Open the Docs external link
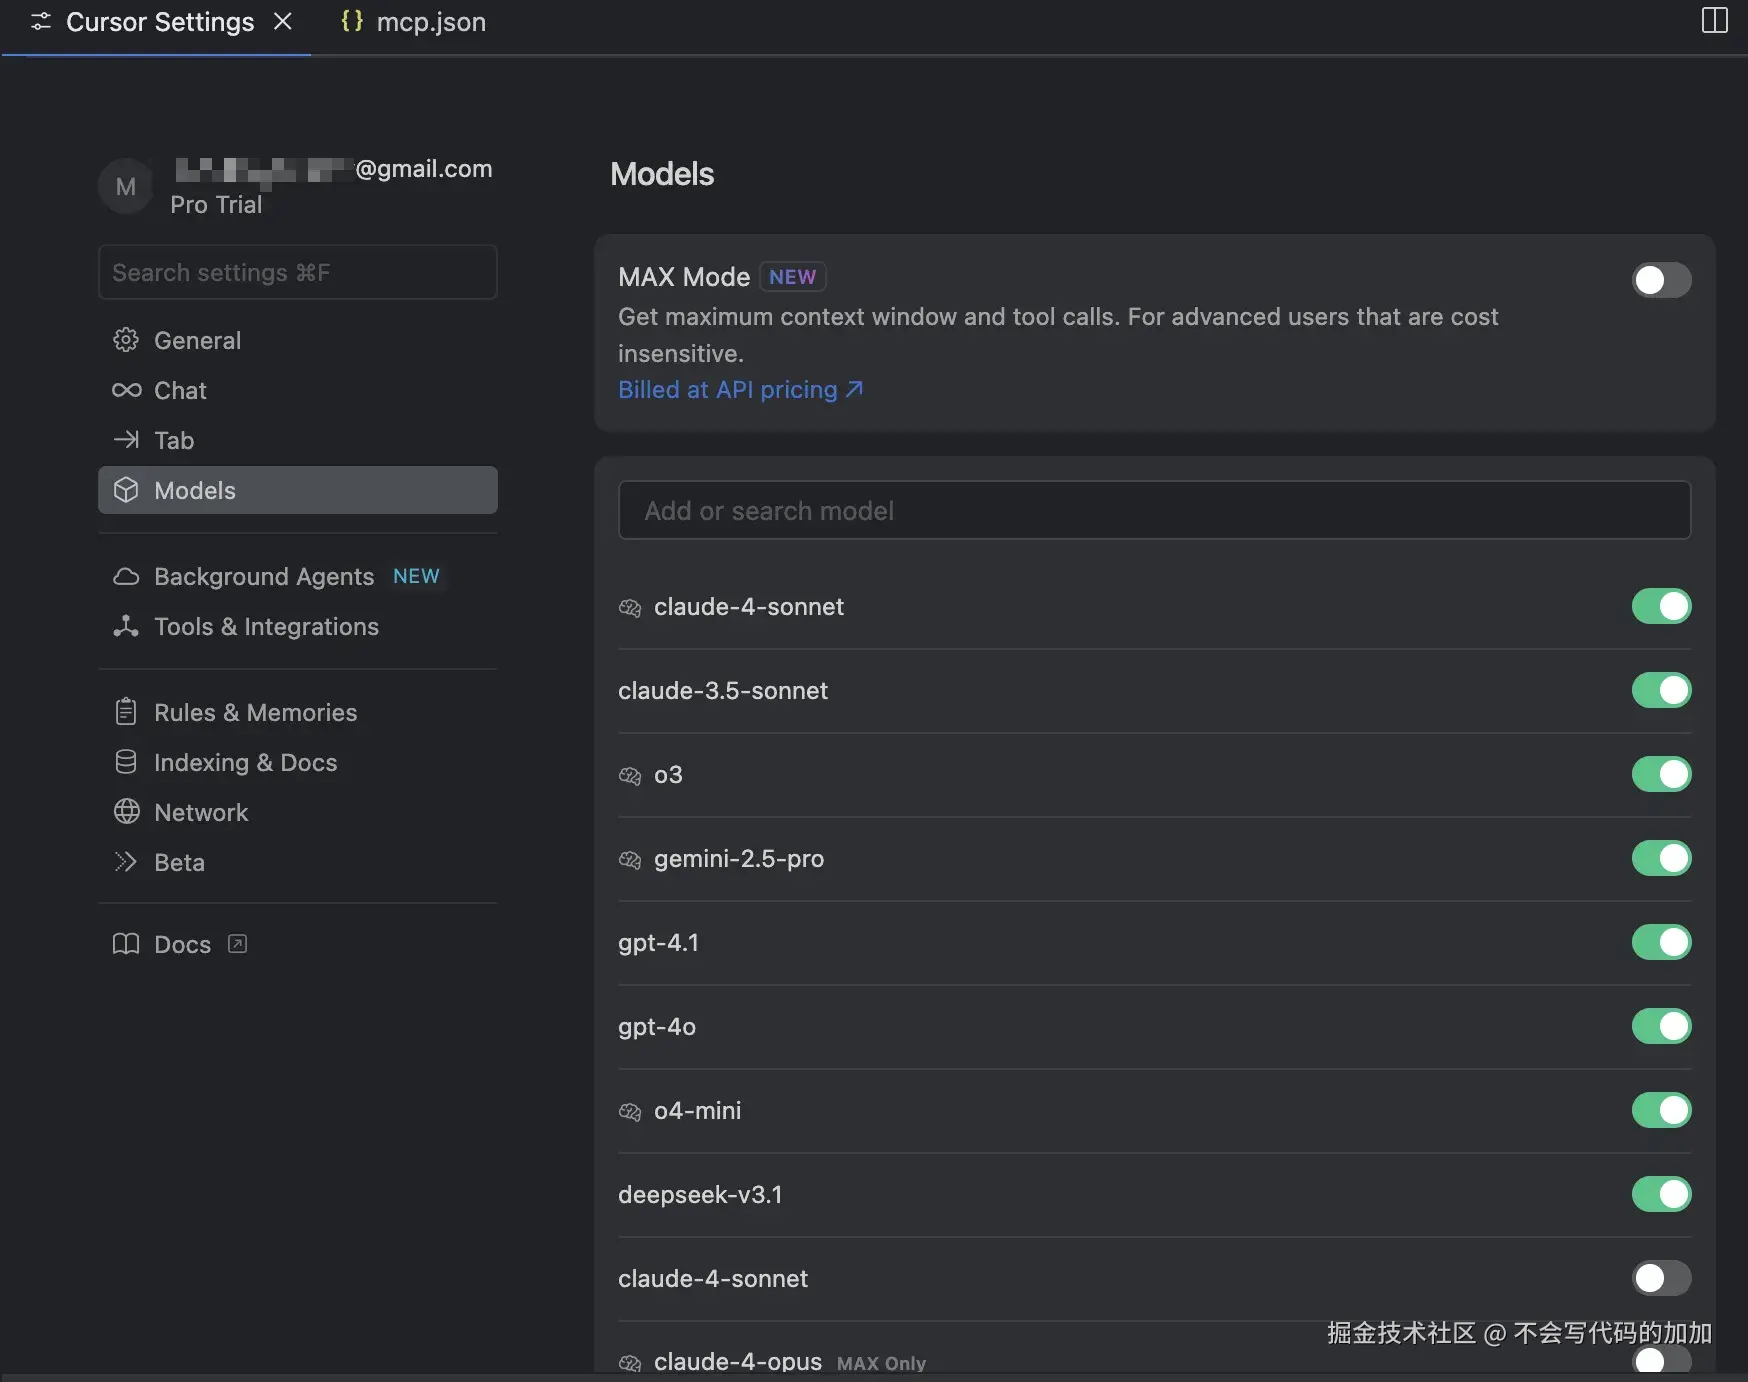 182,944
